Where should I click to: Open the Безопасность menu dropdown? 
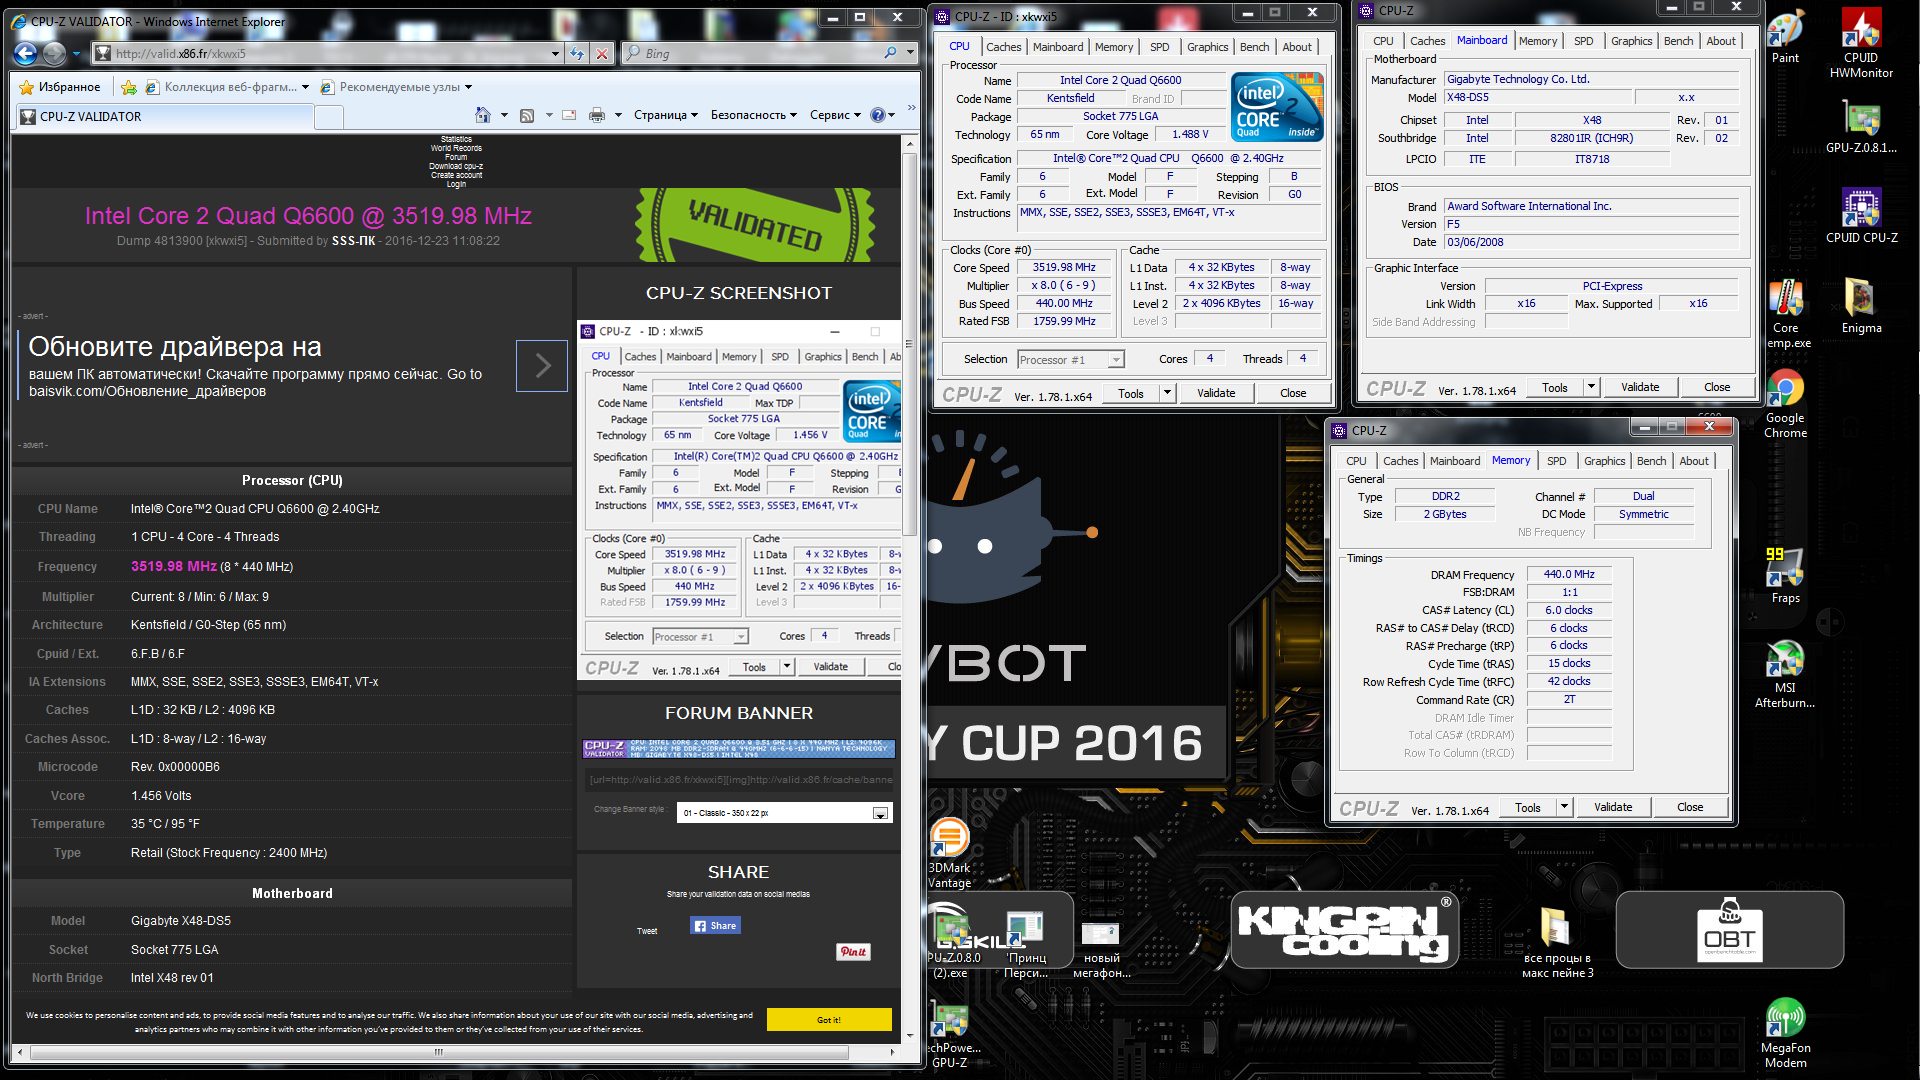[x=754, y=115]
